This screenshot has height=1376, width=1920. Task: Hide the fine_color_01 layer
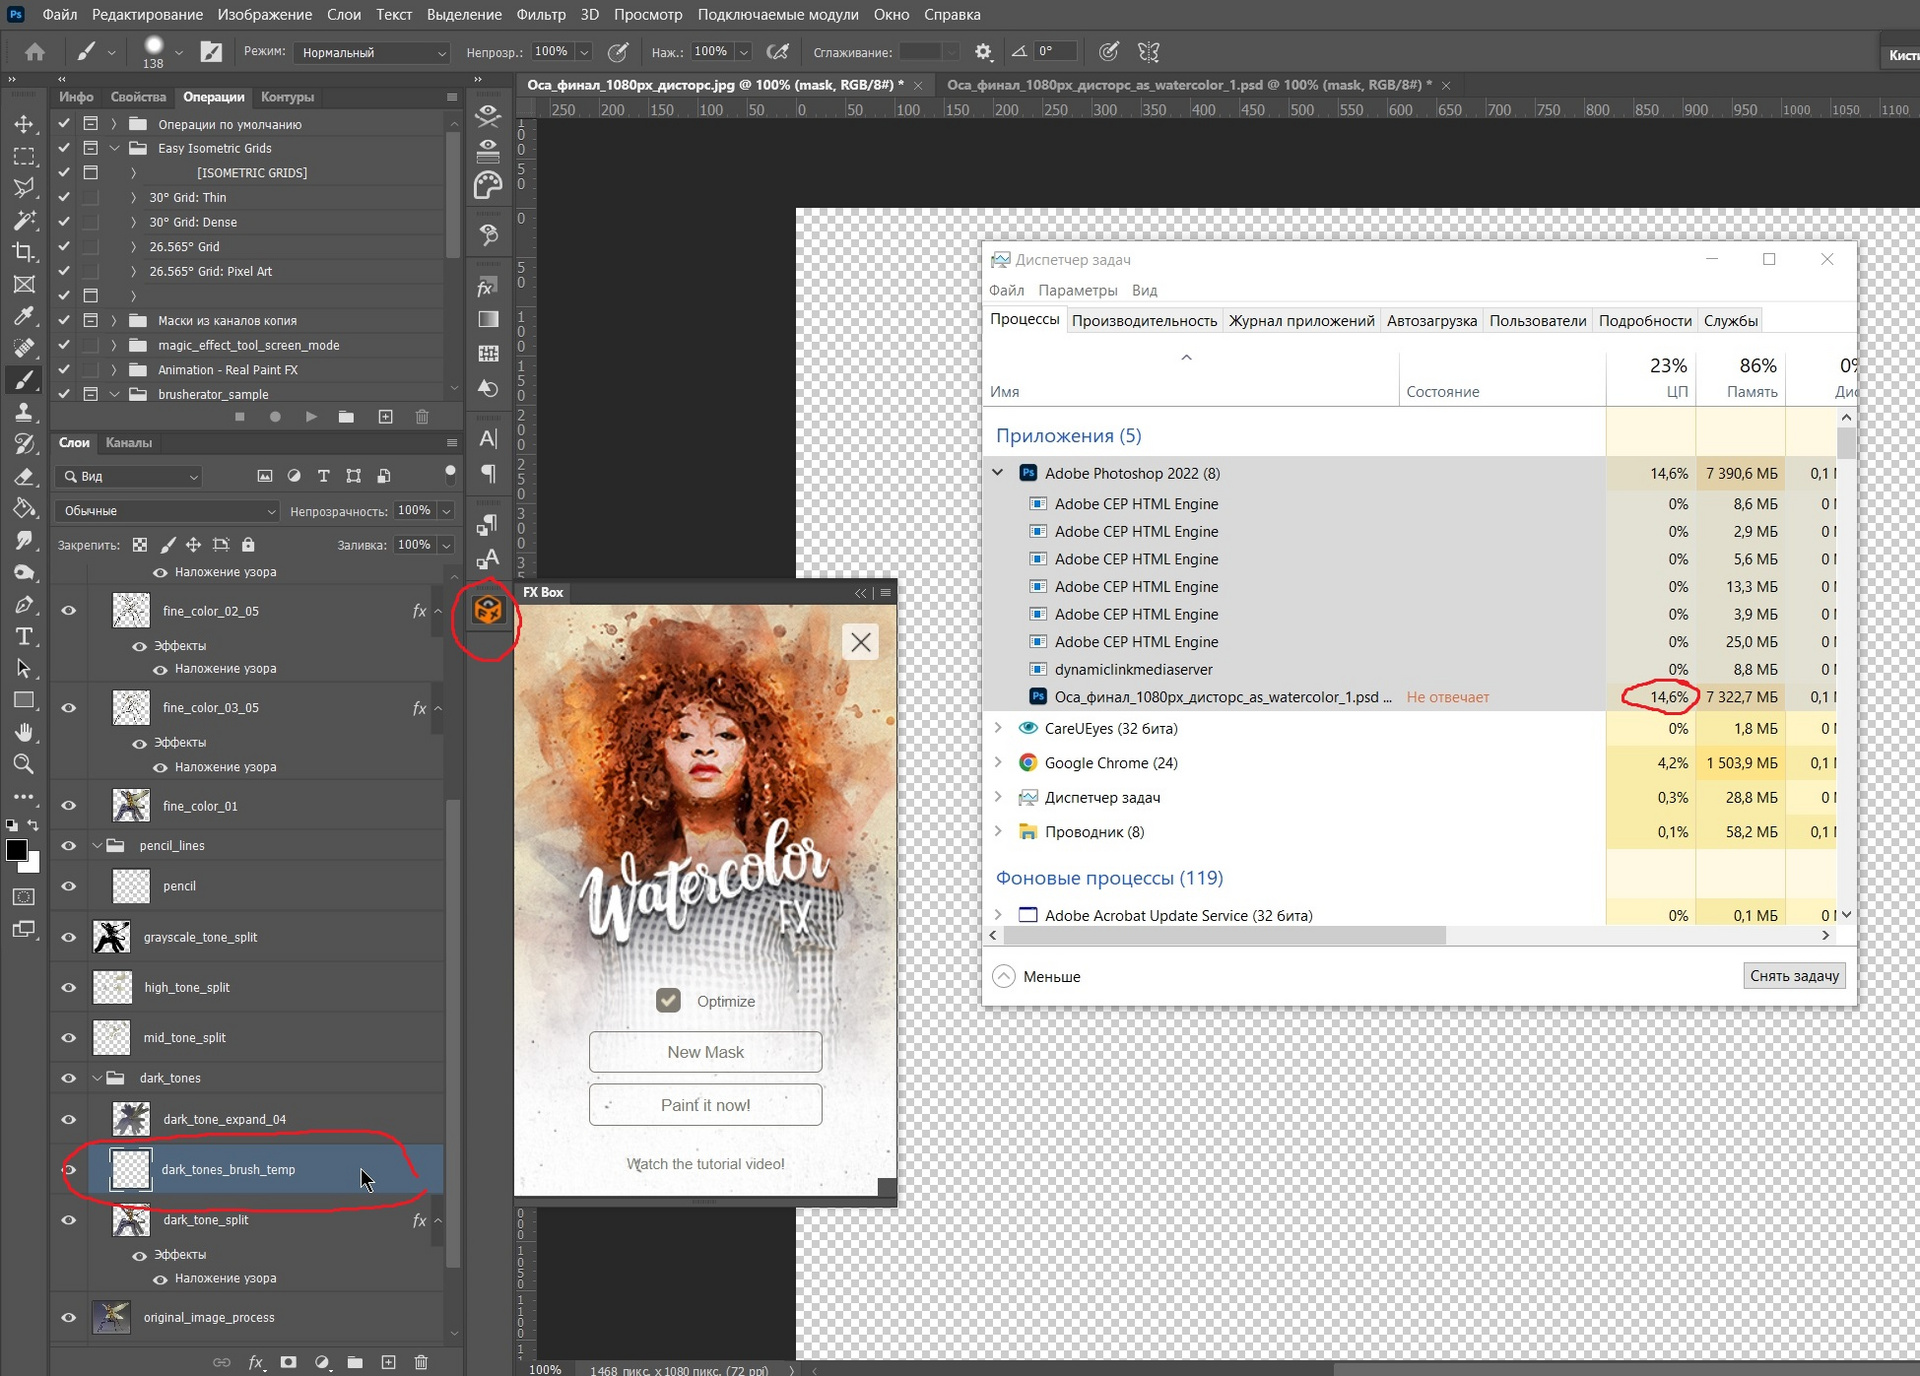click(68, 806)
